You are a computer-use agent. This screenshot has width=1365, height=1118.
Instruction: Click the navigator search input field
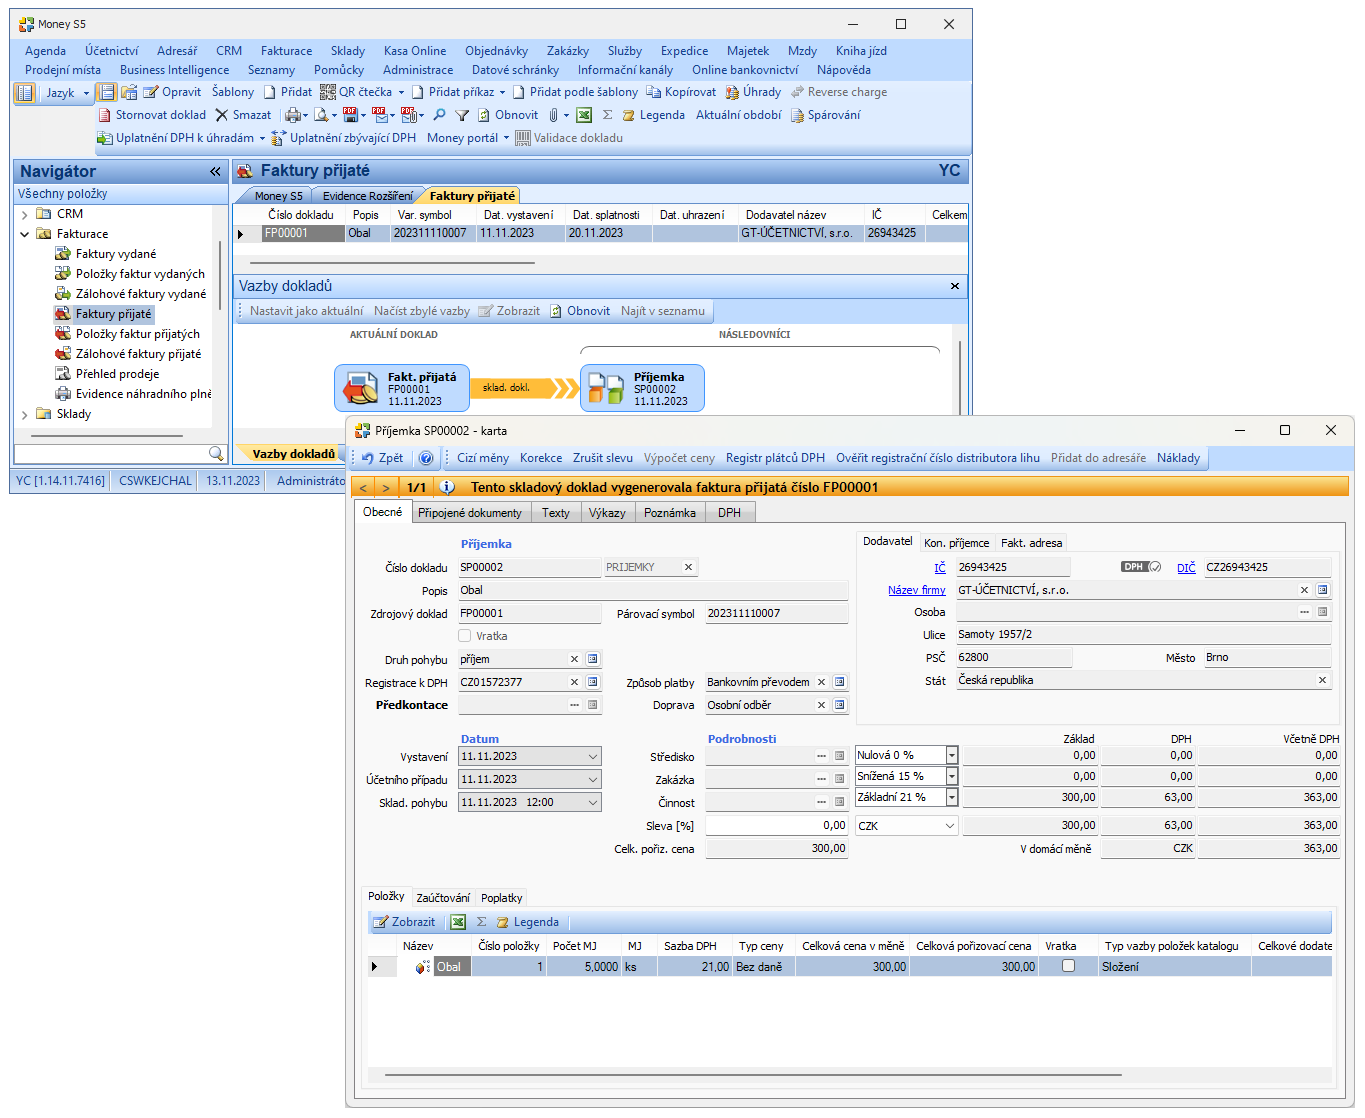111,454
